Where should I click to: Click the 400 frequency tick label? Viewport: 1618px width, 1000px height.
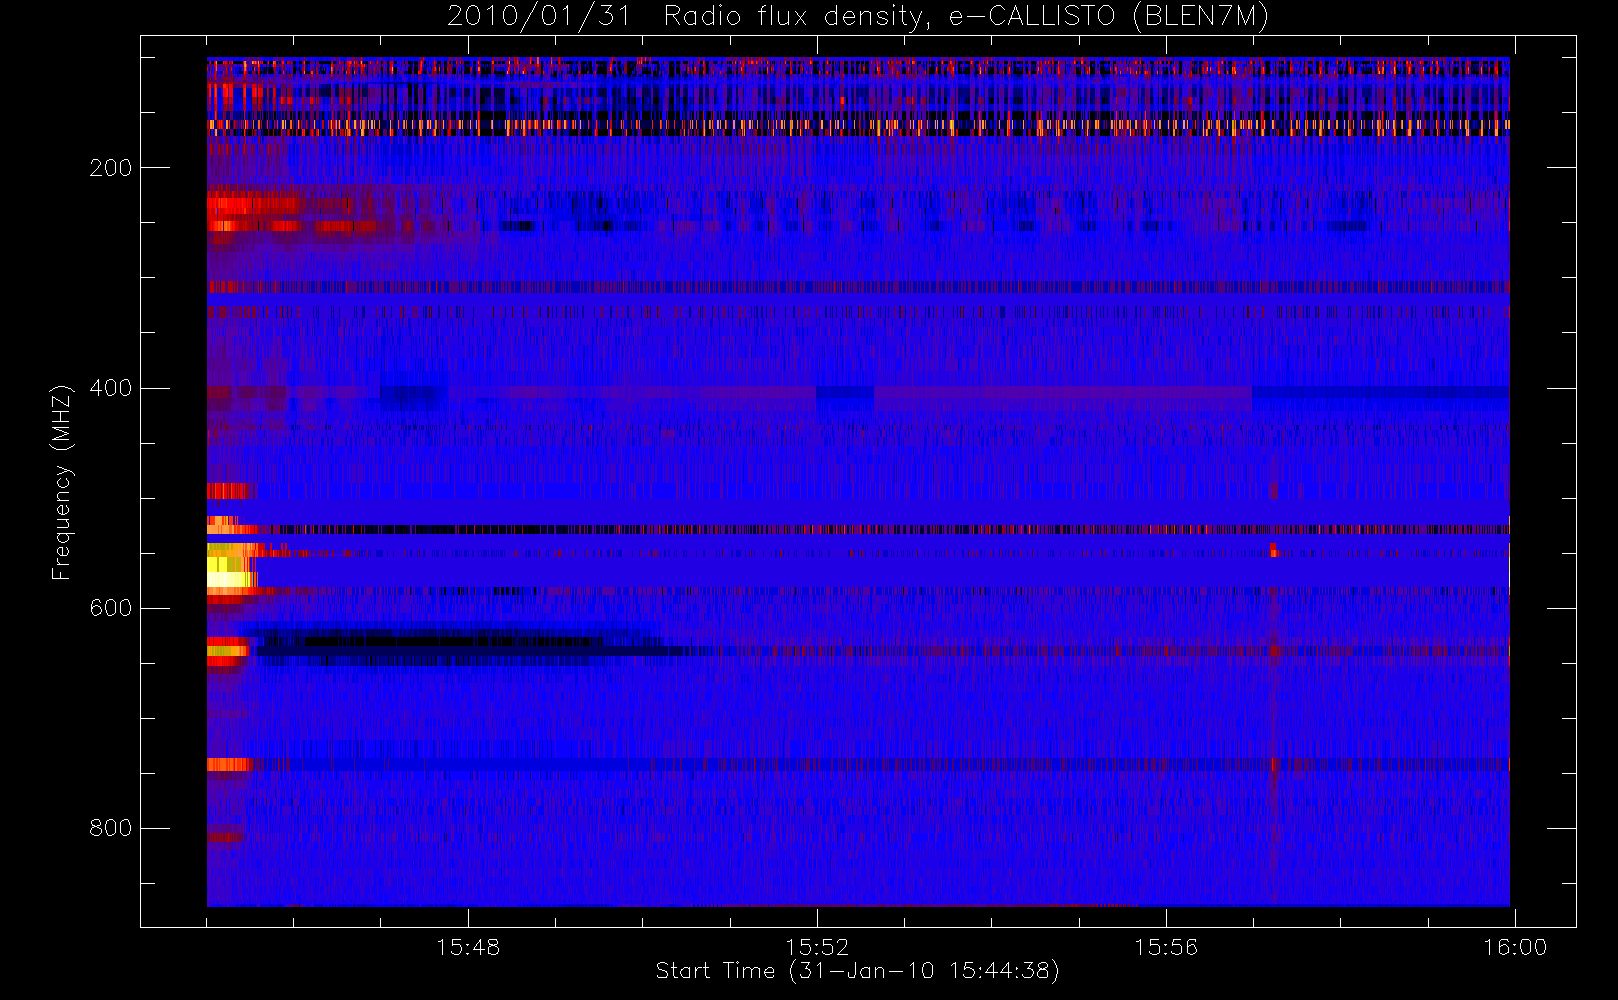pyautogui.click(x=110, y=388)
